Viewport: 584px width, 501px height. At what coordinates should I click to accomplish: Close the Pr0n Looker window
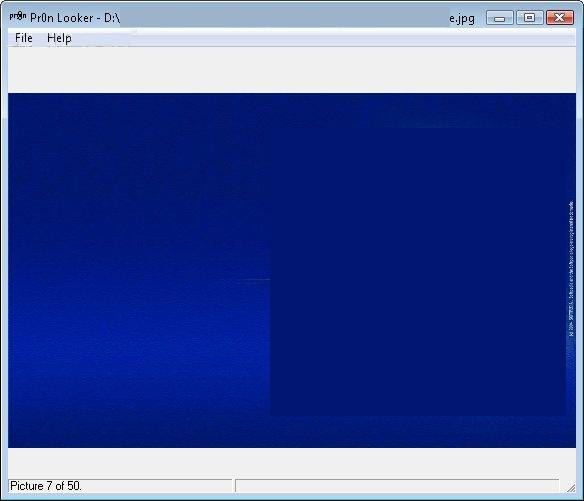pyautogui.click(x=559, y=18)
